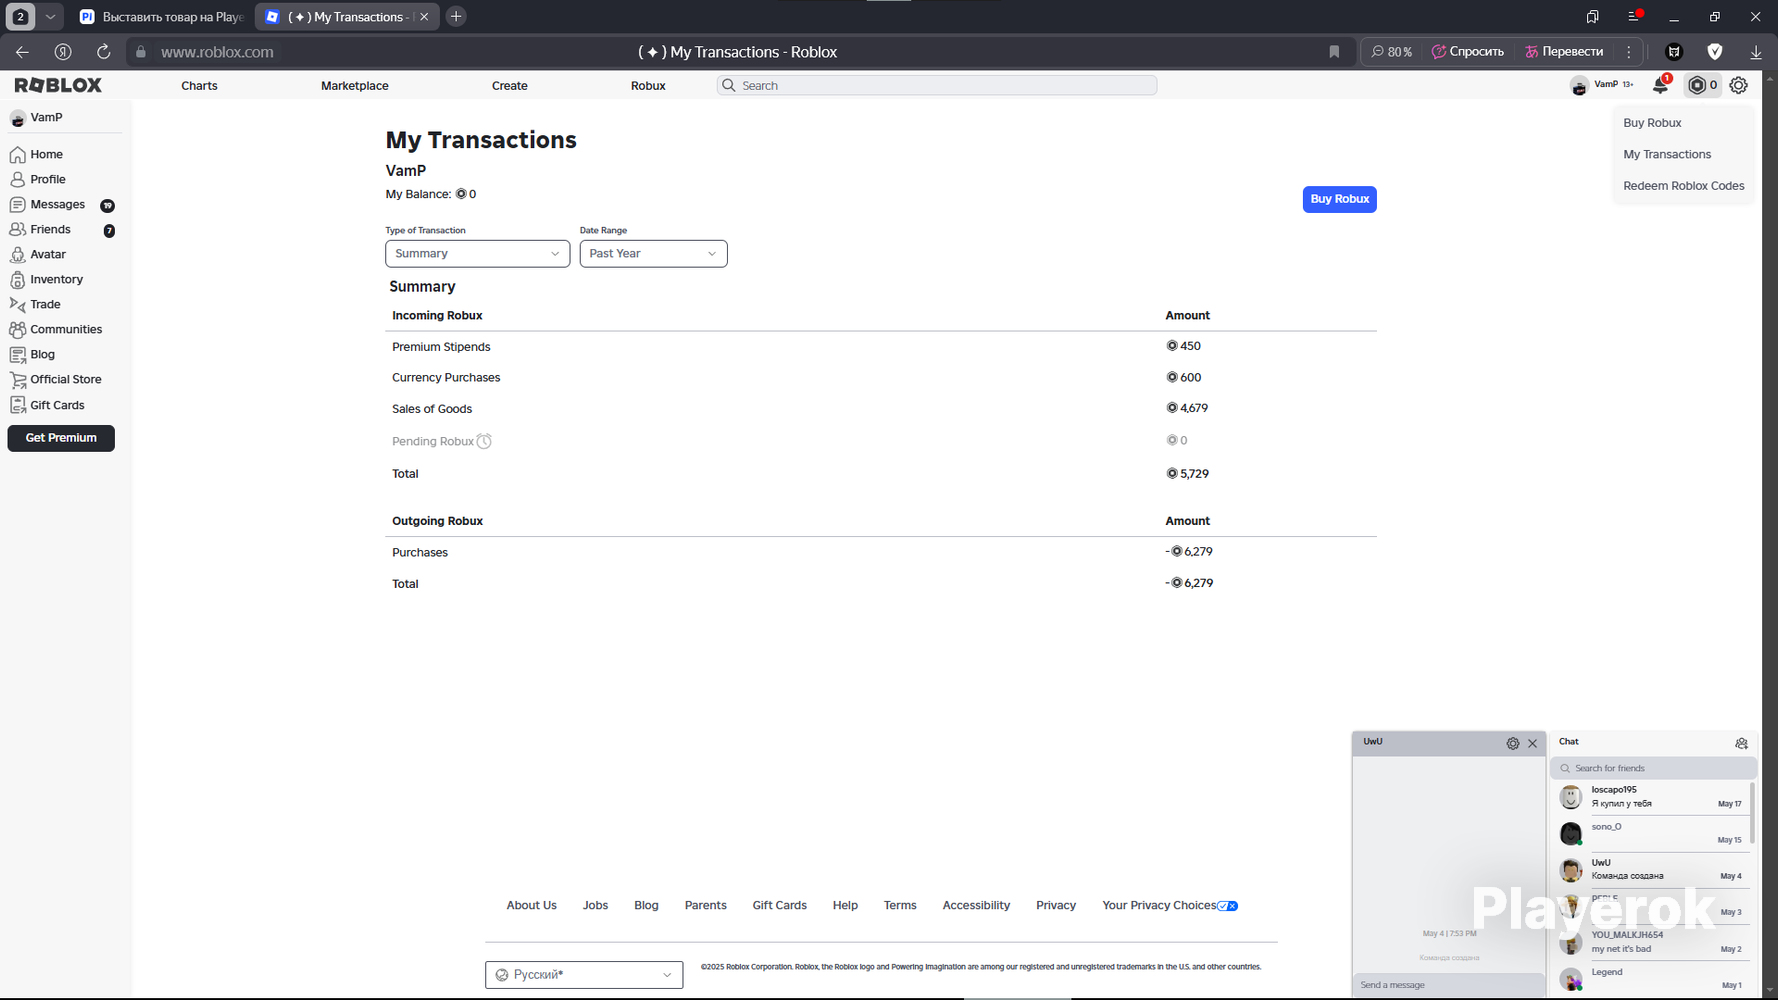The height and width of the screenshot is (1000, 1778).
Task: Open the Date Range dropdown
Action: point(653,254)
